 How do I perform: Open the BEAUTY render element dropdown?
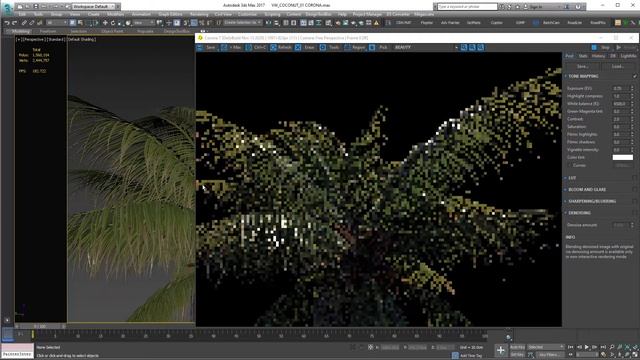[x=425, y=48]
